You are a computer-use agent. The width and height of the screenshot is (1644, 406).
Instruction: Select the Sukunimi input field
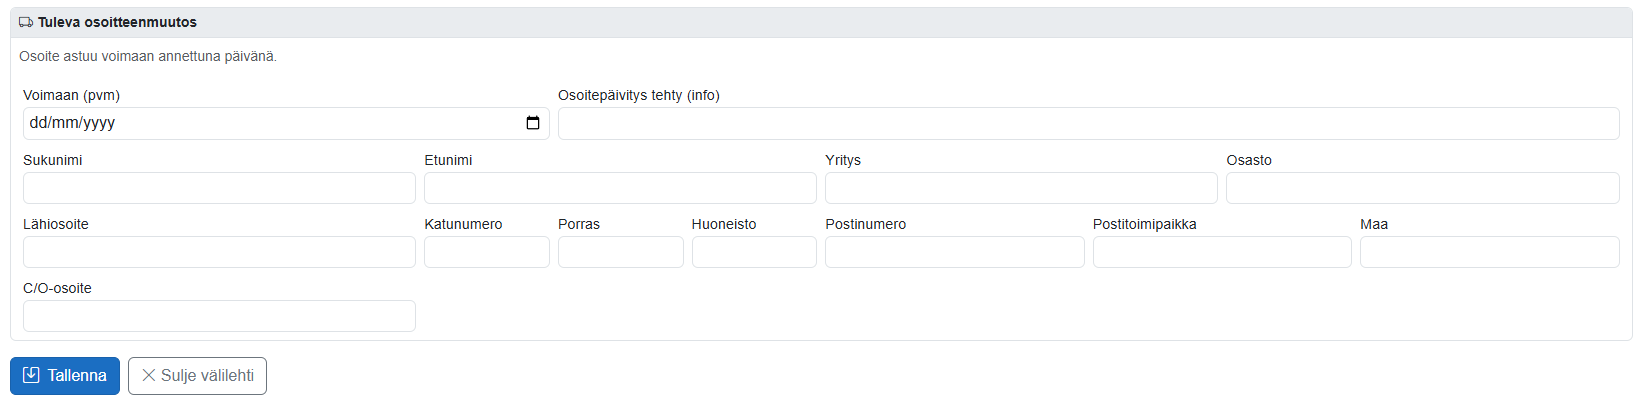click(219, 188)
